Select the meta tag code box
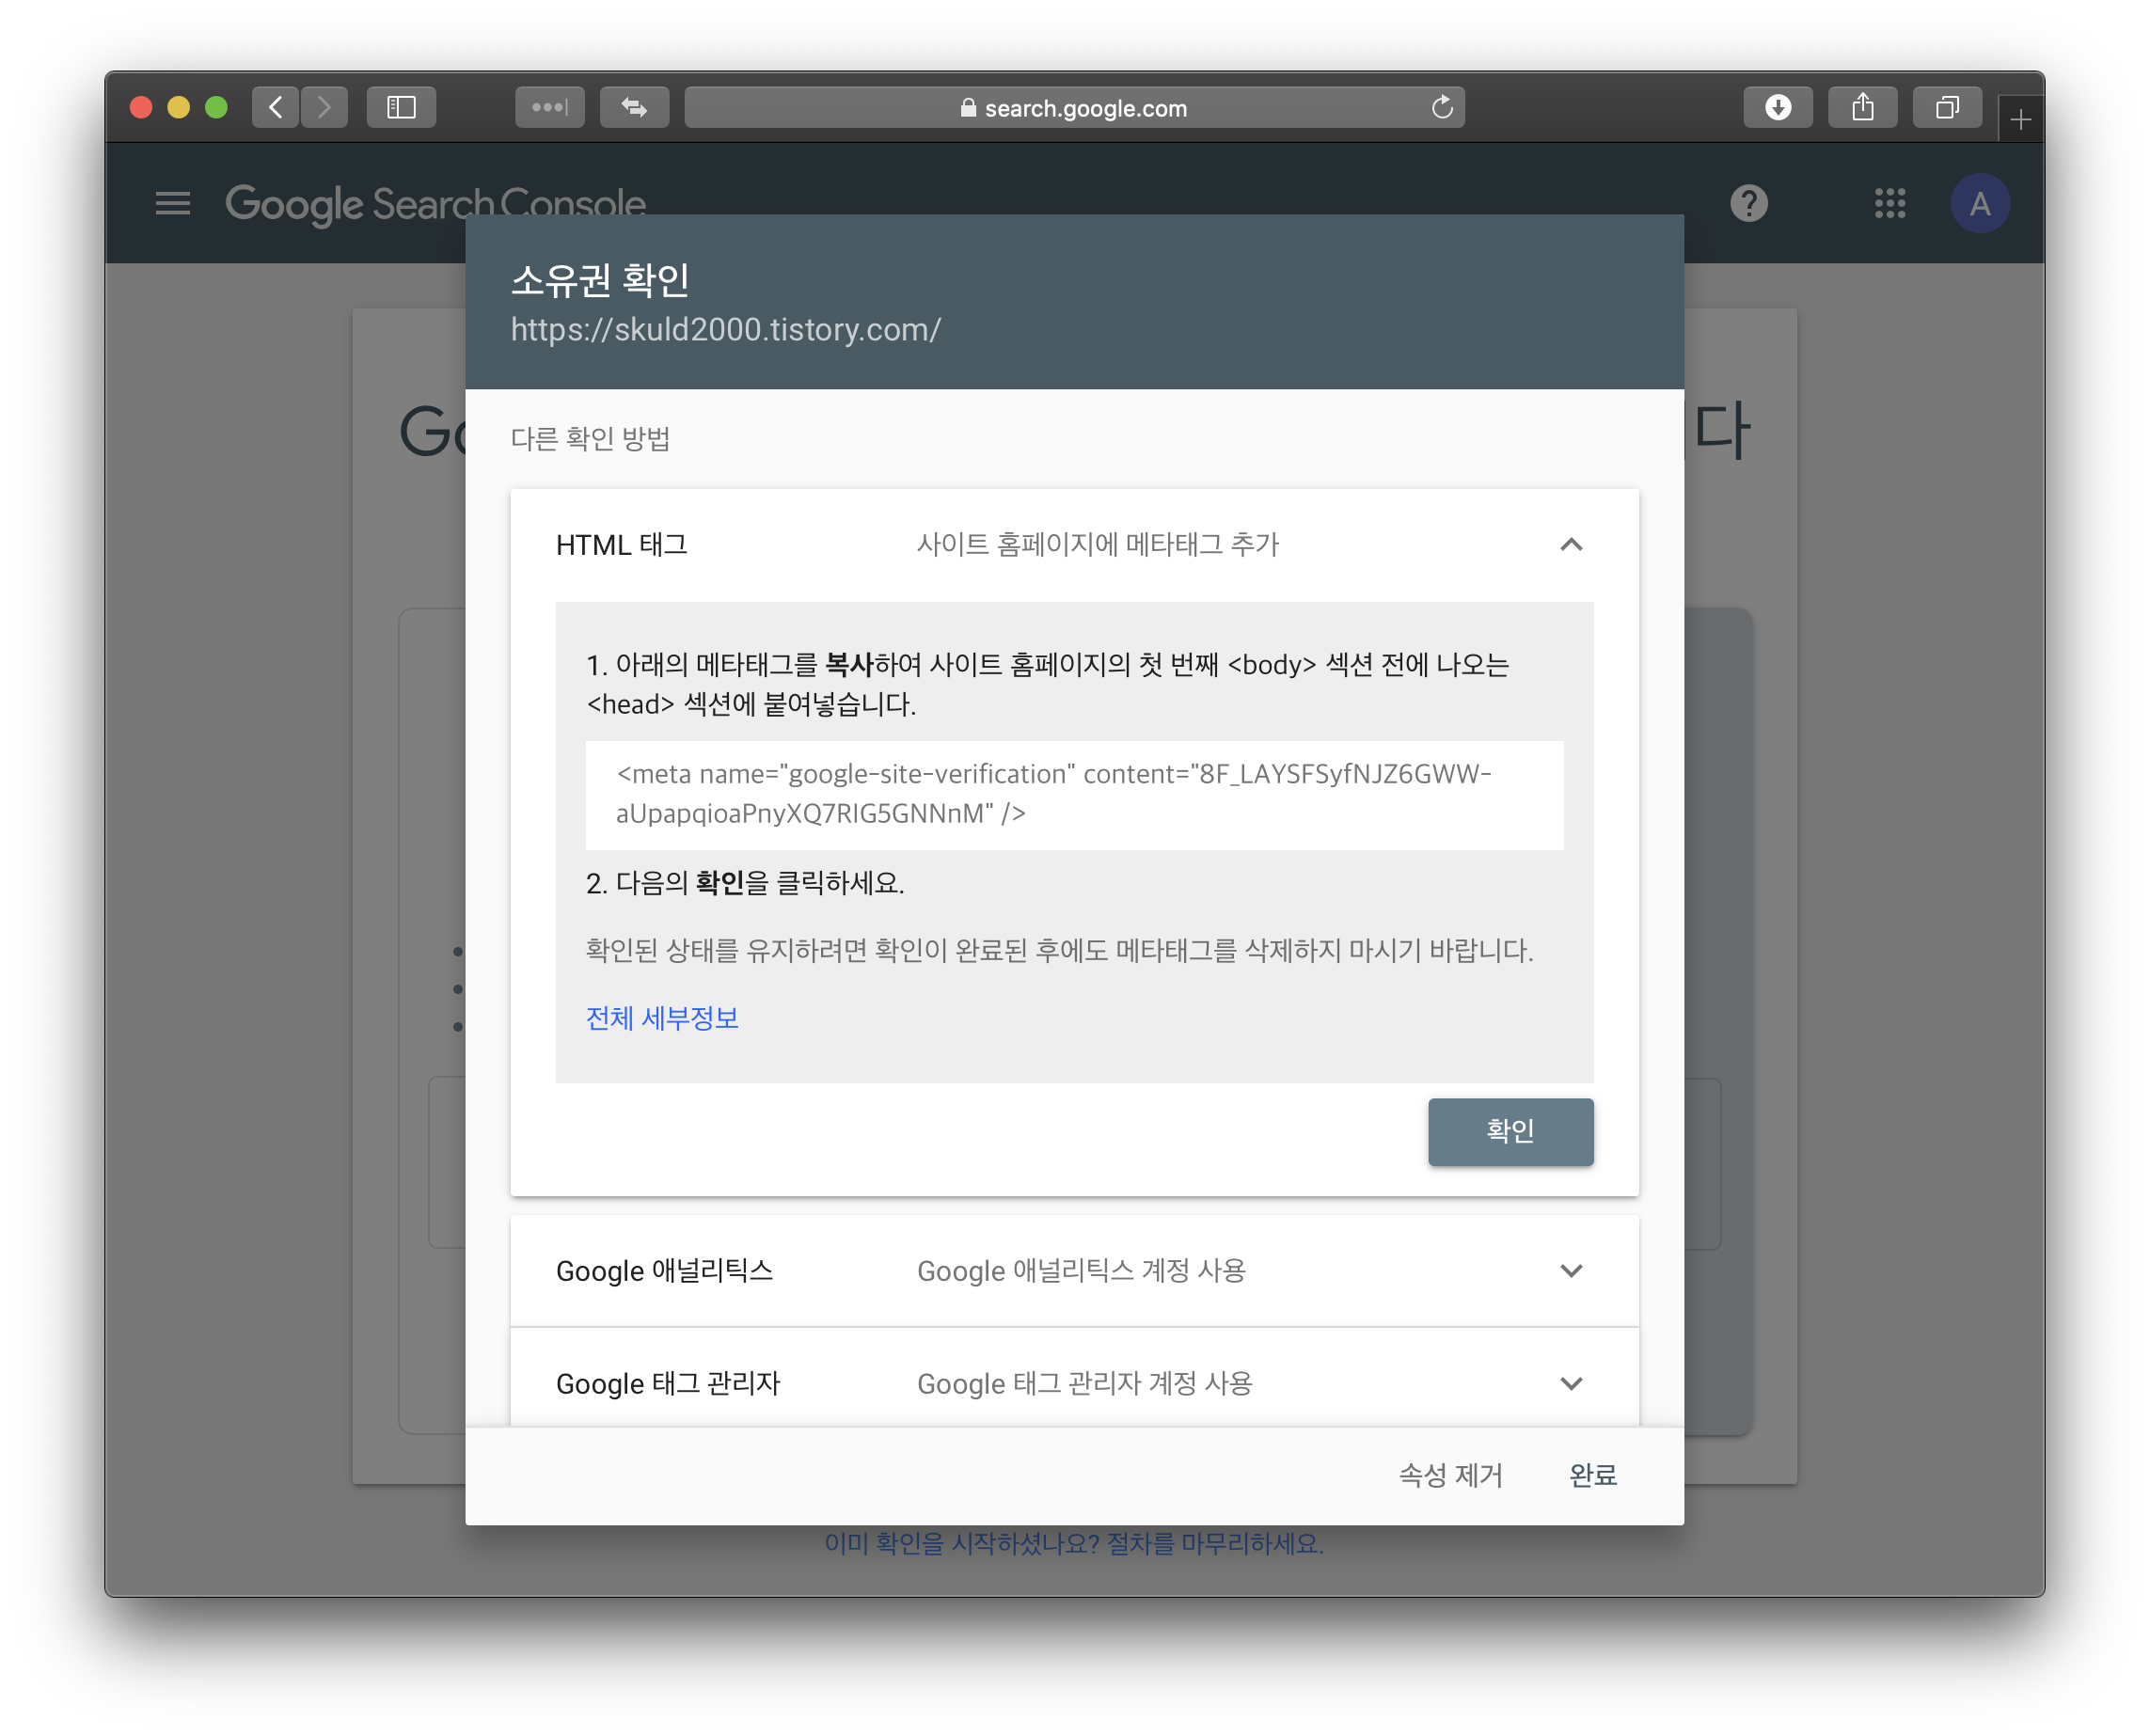The image size is (2150, 1736). [1074, 795]
